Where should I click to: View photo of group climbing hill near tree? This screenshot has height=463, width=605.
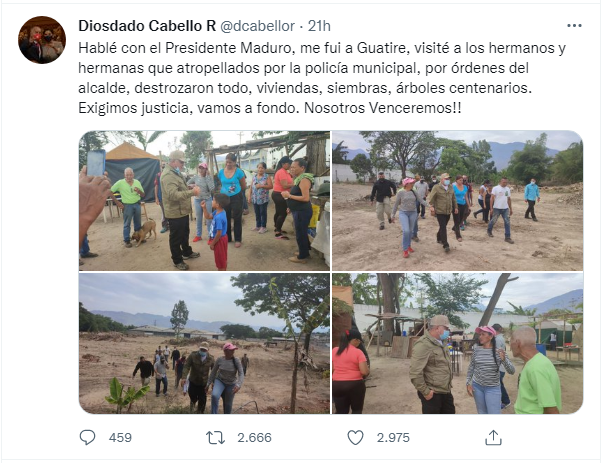pyautogui.click(x=204, y=343)
